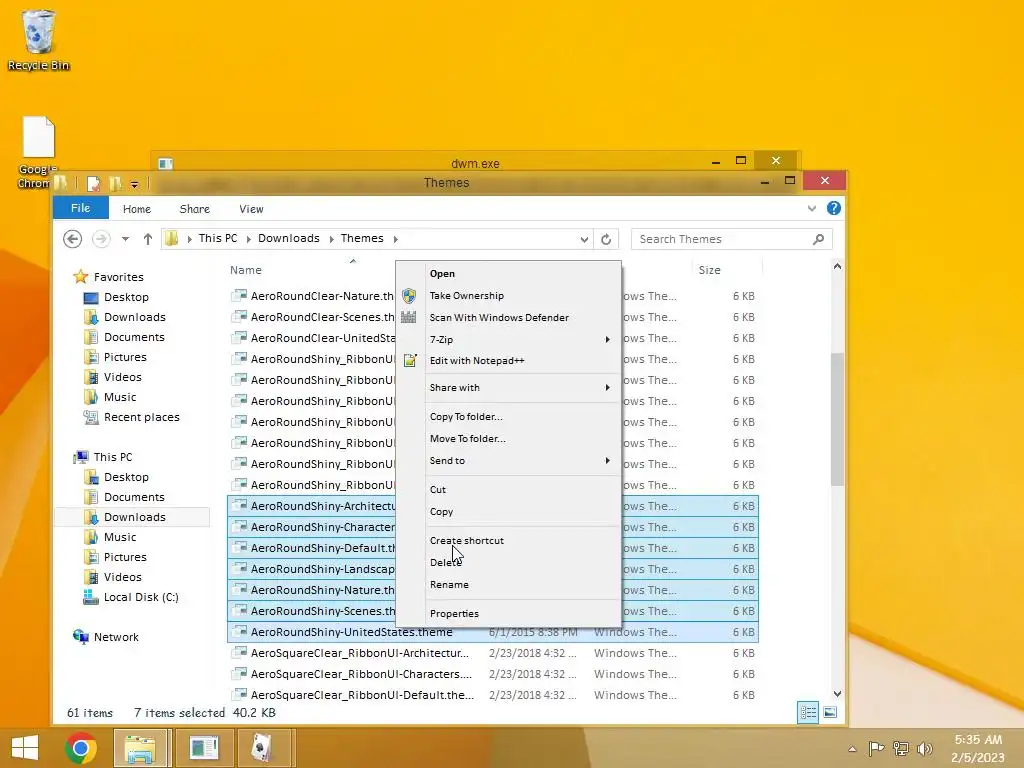This screenshot has width=1024, height=768.
Task: Choose Scan With Windows Defender
Action: click(x=509, y=317)
